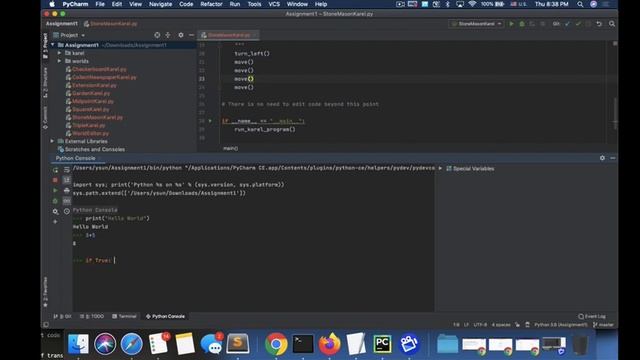
Task: Open the Structure side tool window
Action: click(45, 82)
